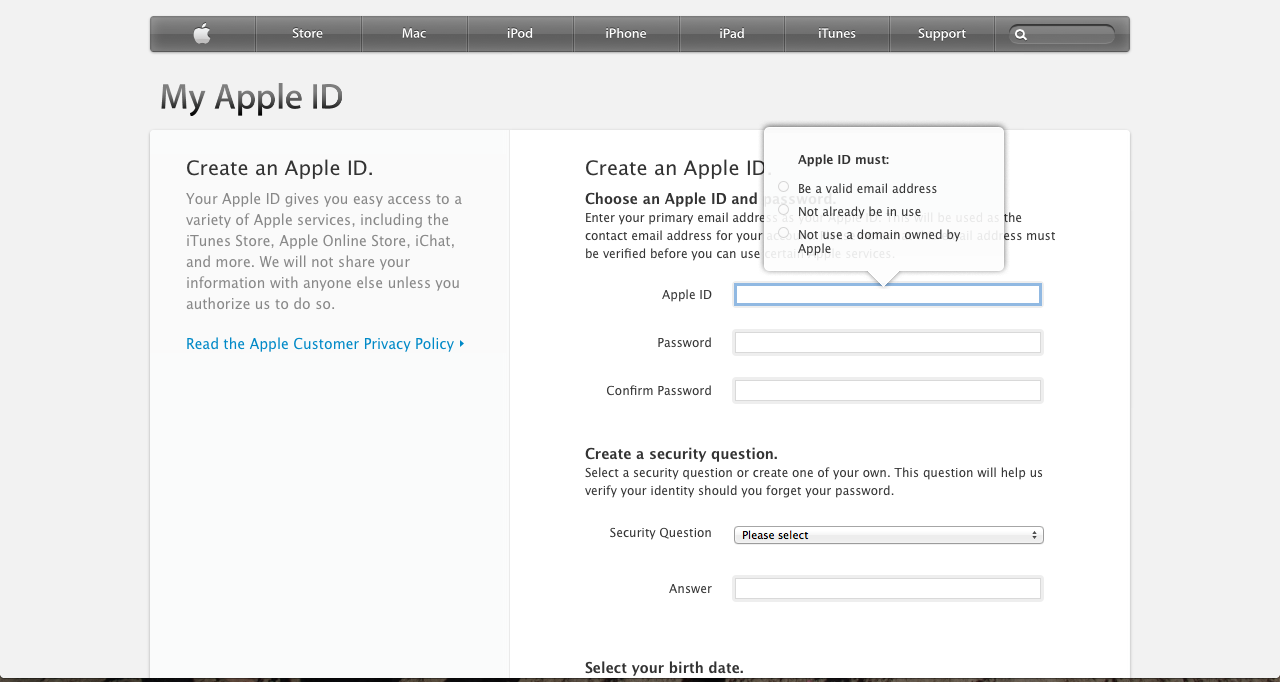Viewport: 1280px width, 682px height.
Task: Expand the Security Question dropdown
Action: tap(889, 535)
